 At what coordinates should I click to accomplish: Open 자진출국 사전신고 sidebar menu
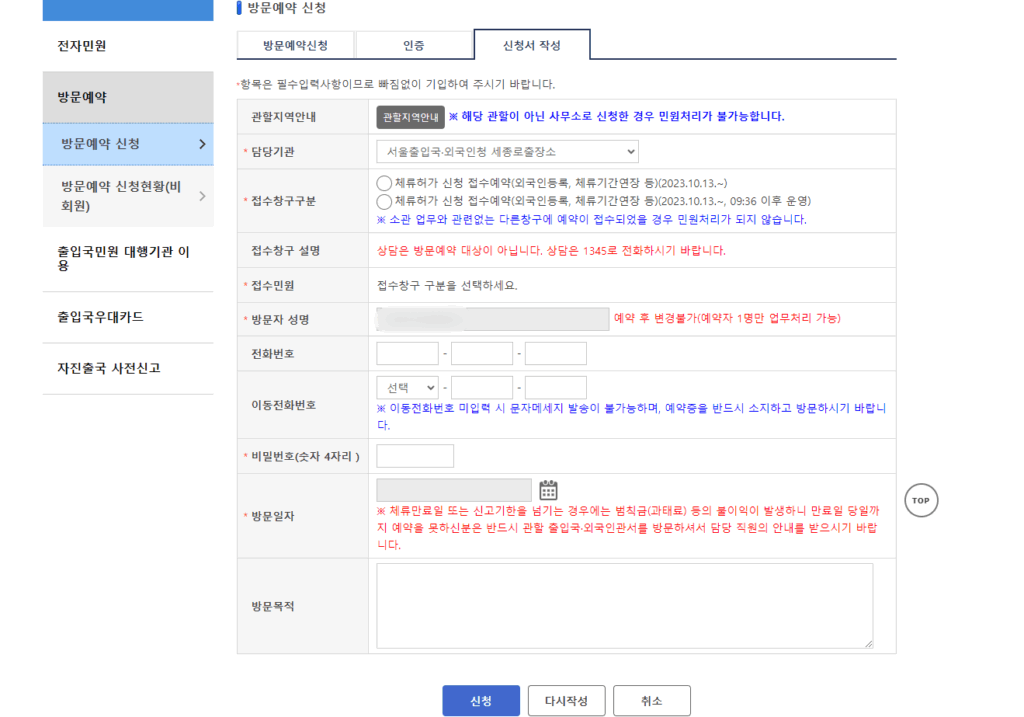tap(109, 368)
